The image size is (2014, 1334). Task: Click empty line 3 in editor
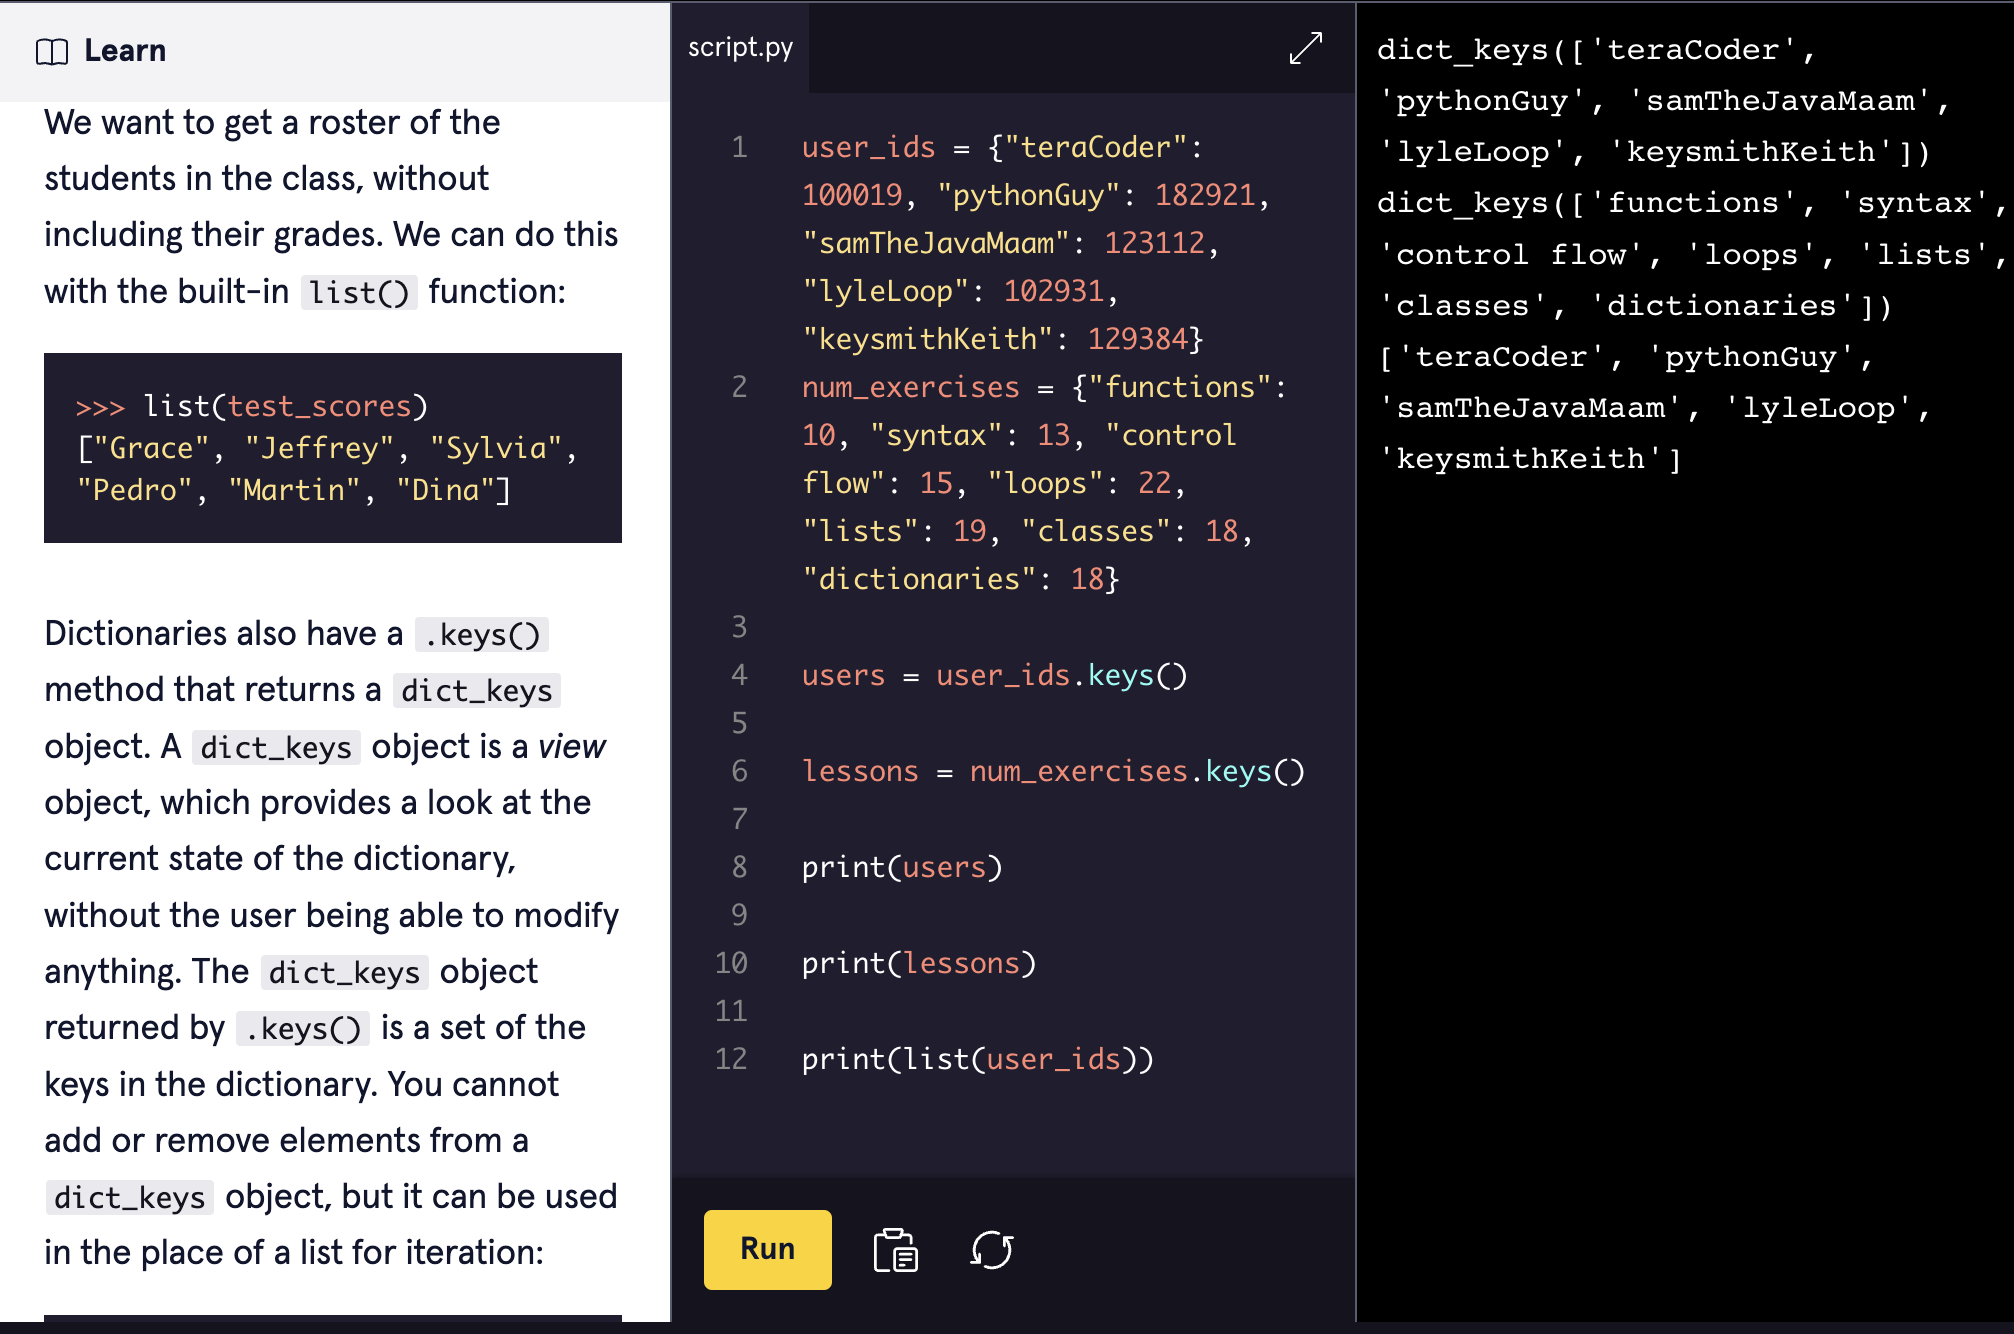point(1000,627)
